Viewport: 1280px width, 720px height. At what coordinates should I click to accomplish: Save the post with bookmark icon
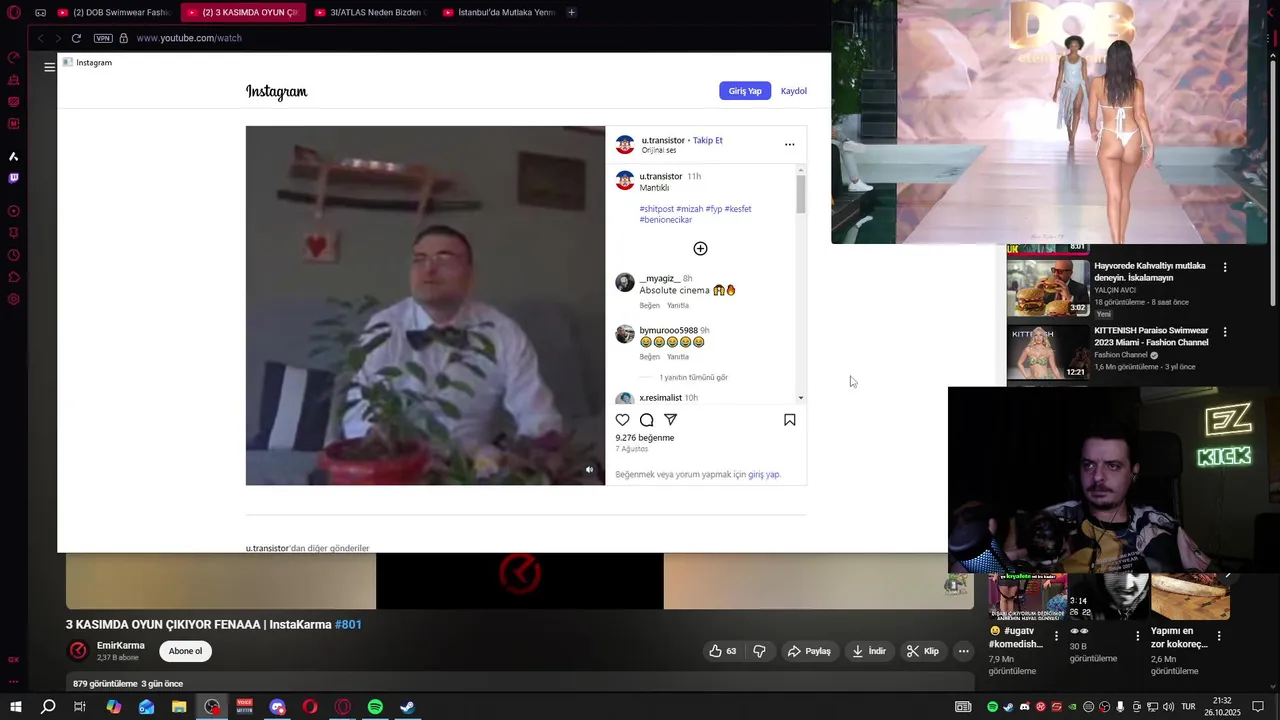tap(789, 420)
